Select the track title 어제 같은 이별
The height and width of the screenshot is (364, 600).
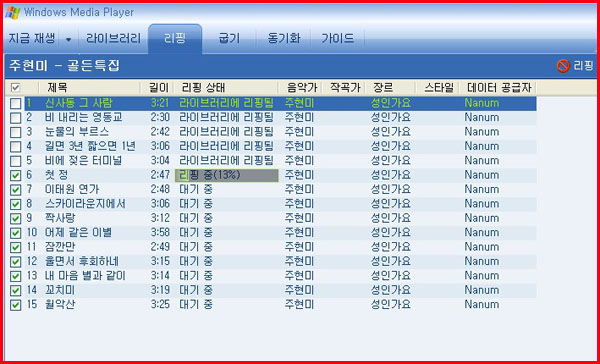point(78,233)
